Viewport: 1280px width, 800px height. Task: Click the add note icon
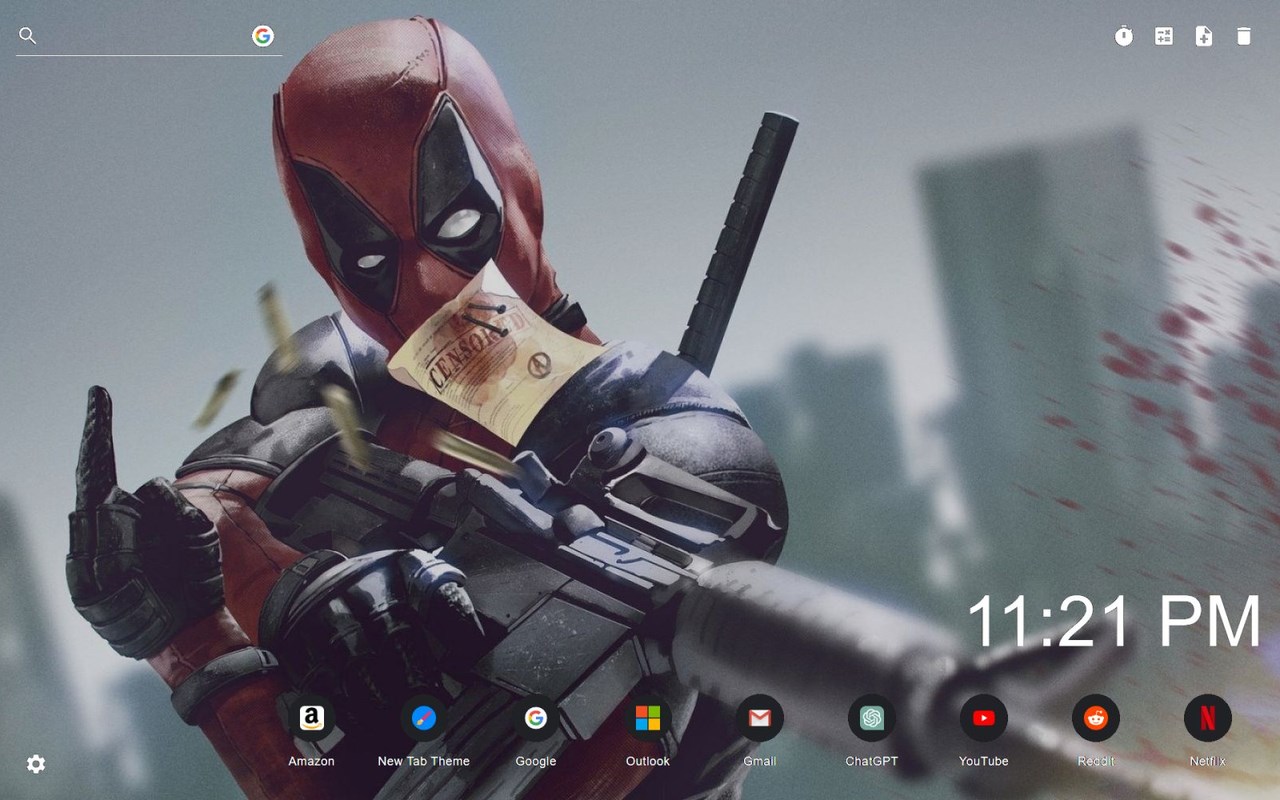pos(1204,36)
